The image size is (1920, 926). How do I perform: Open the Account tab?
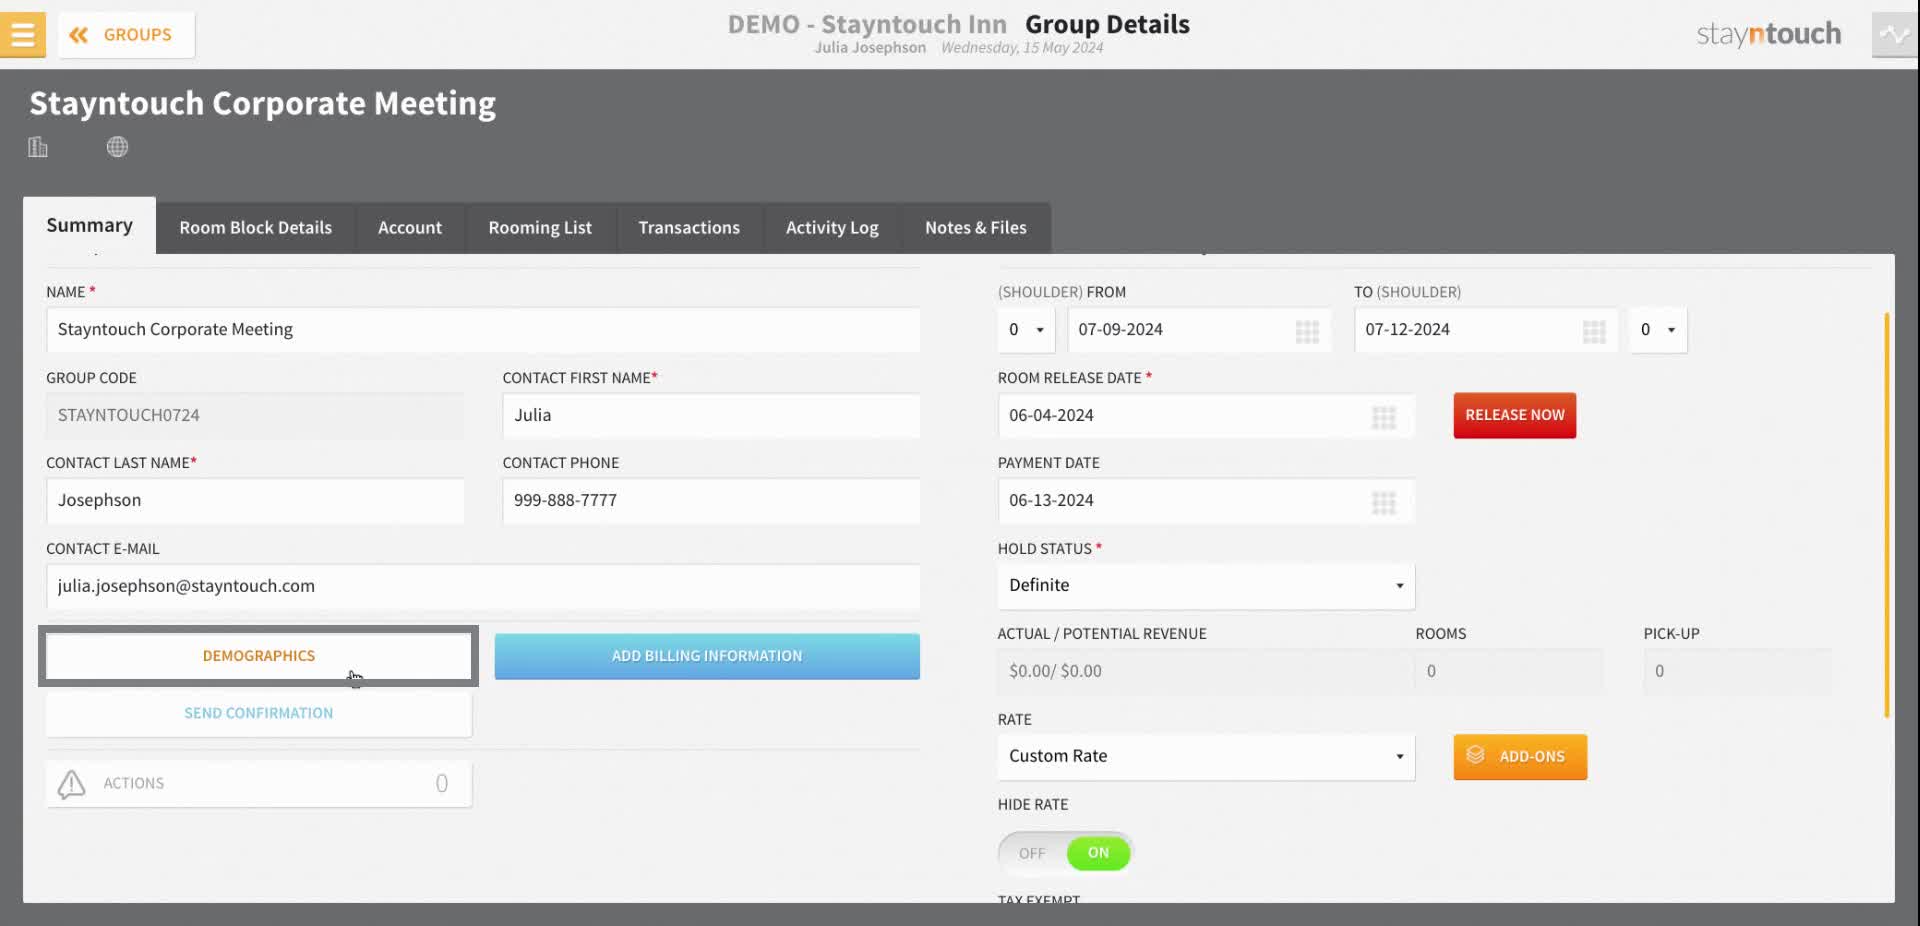tap(410, 228)
